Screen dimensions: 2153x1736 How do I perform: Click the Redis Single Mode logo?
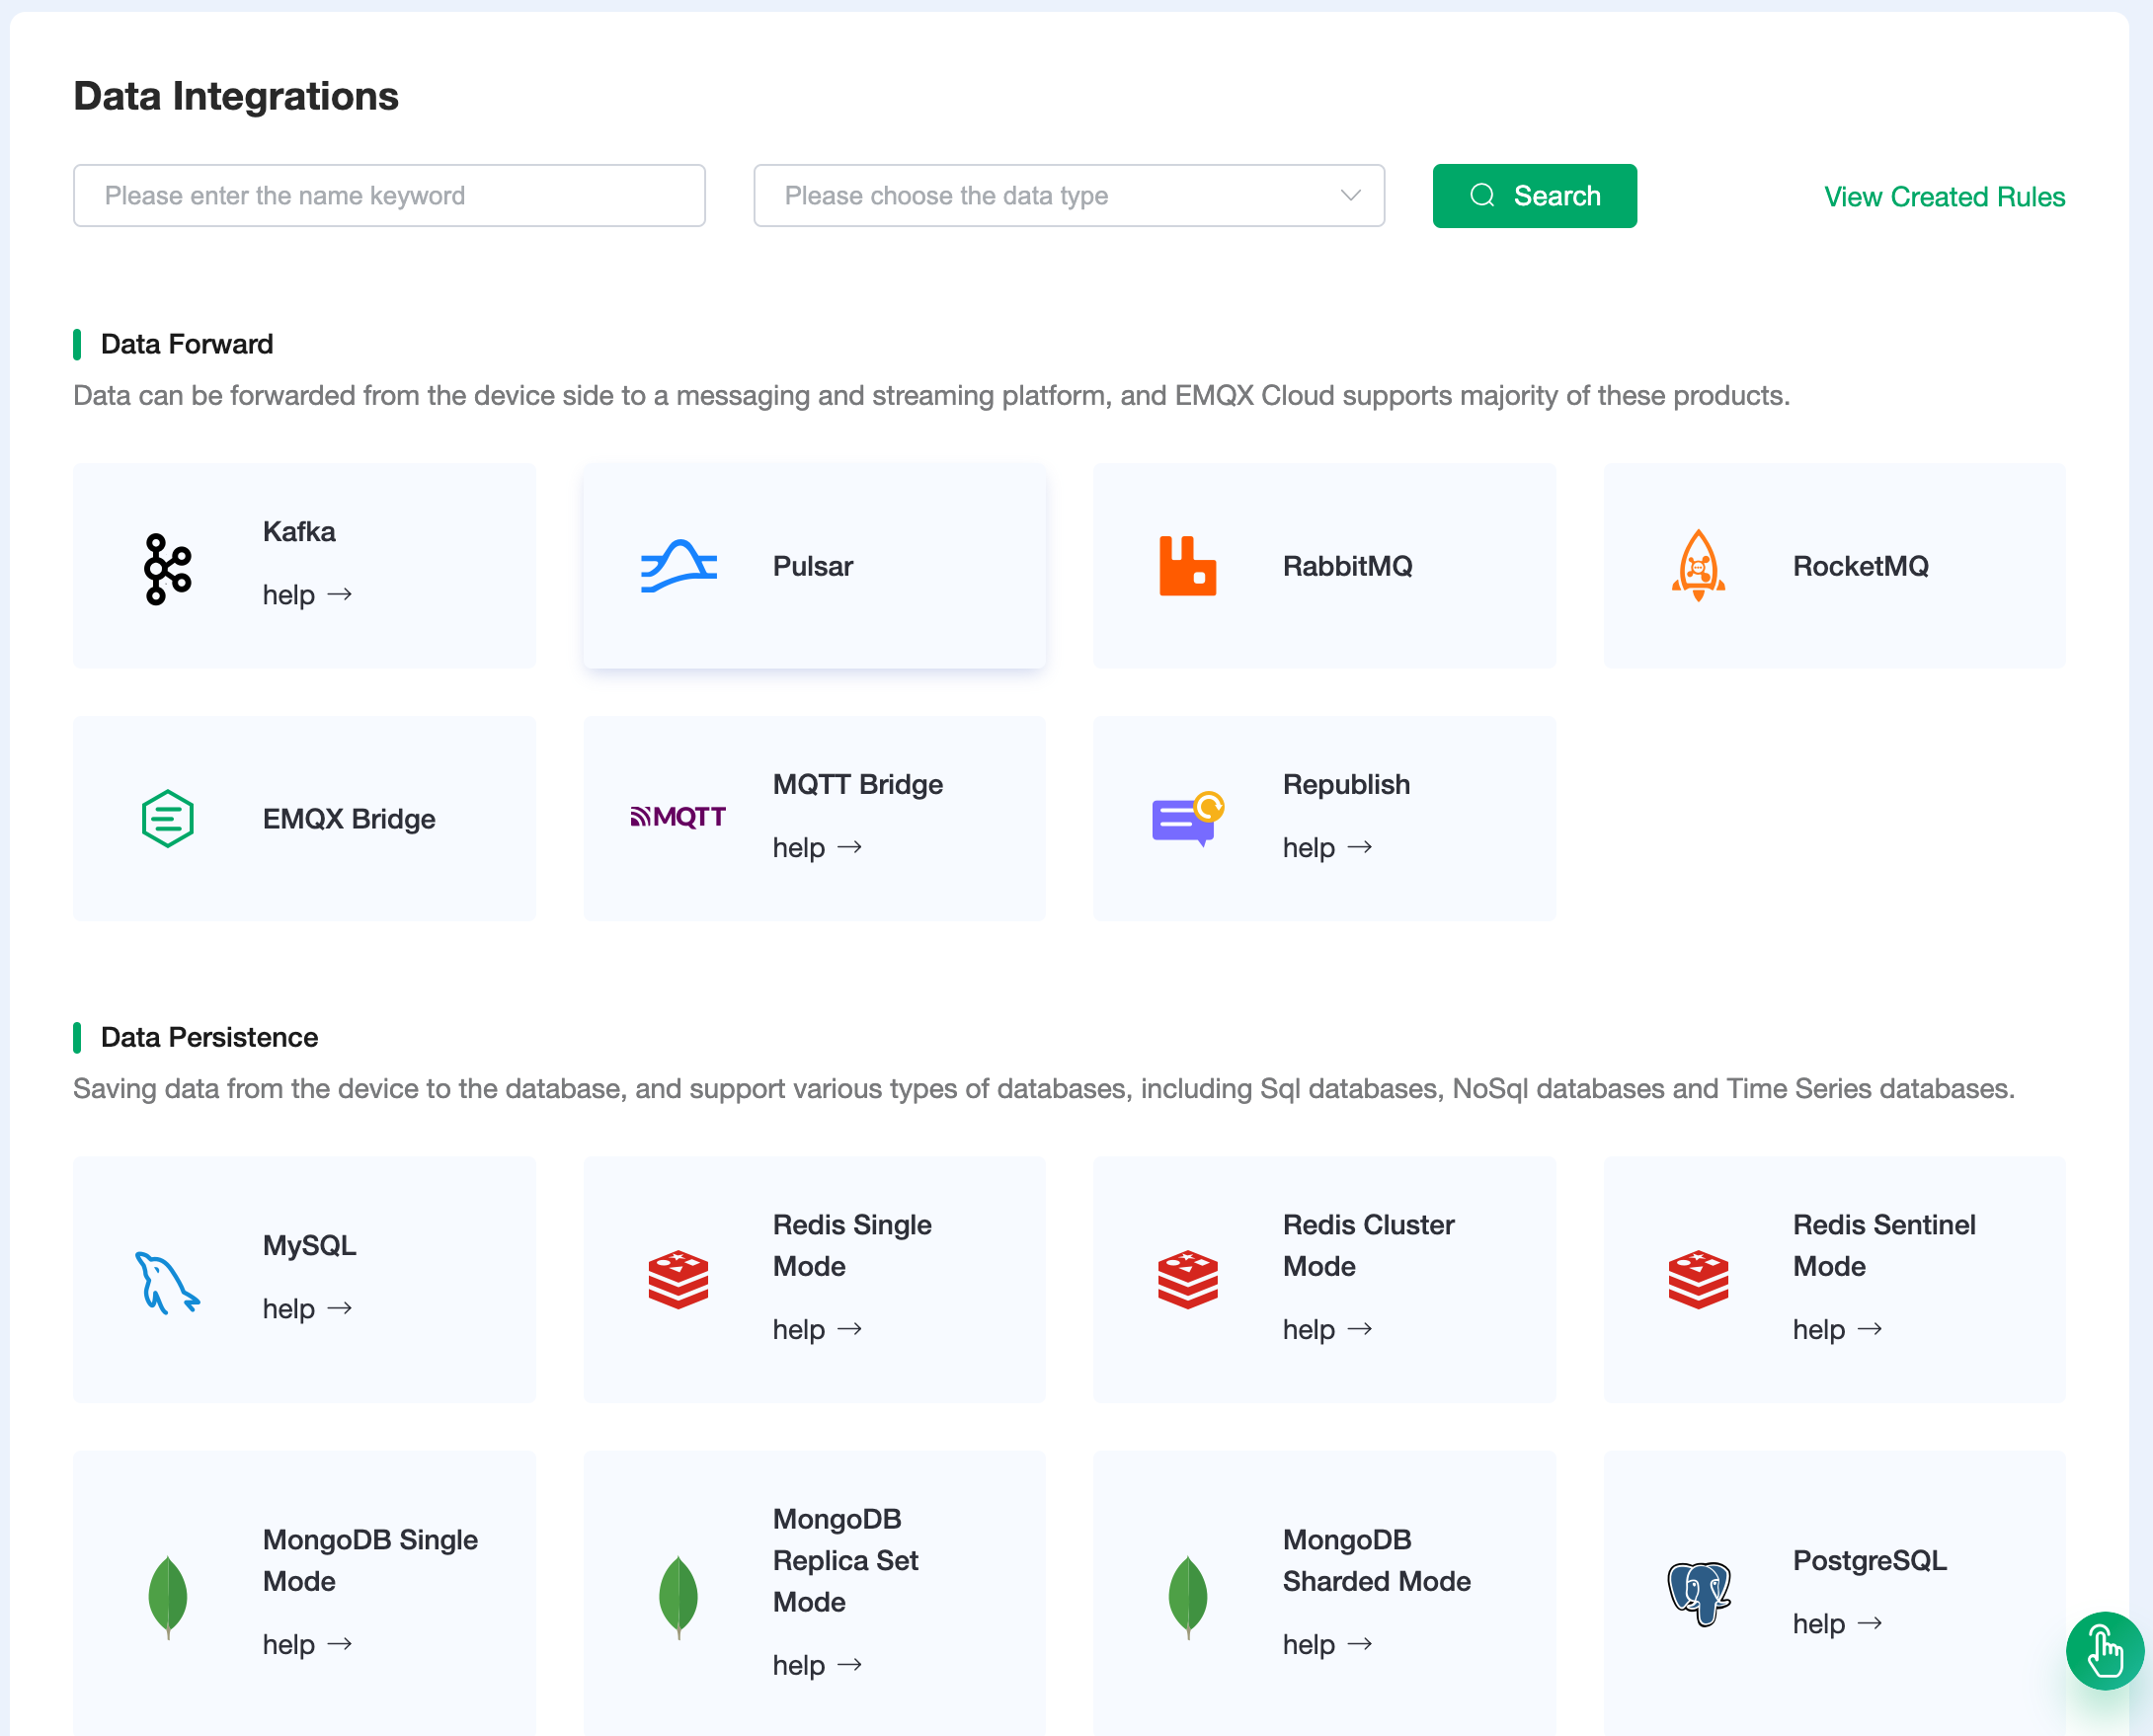[678, 1279]
